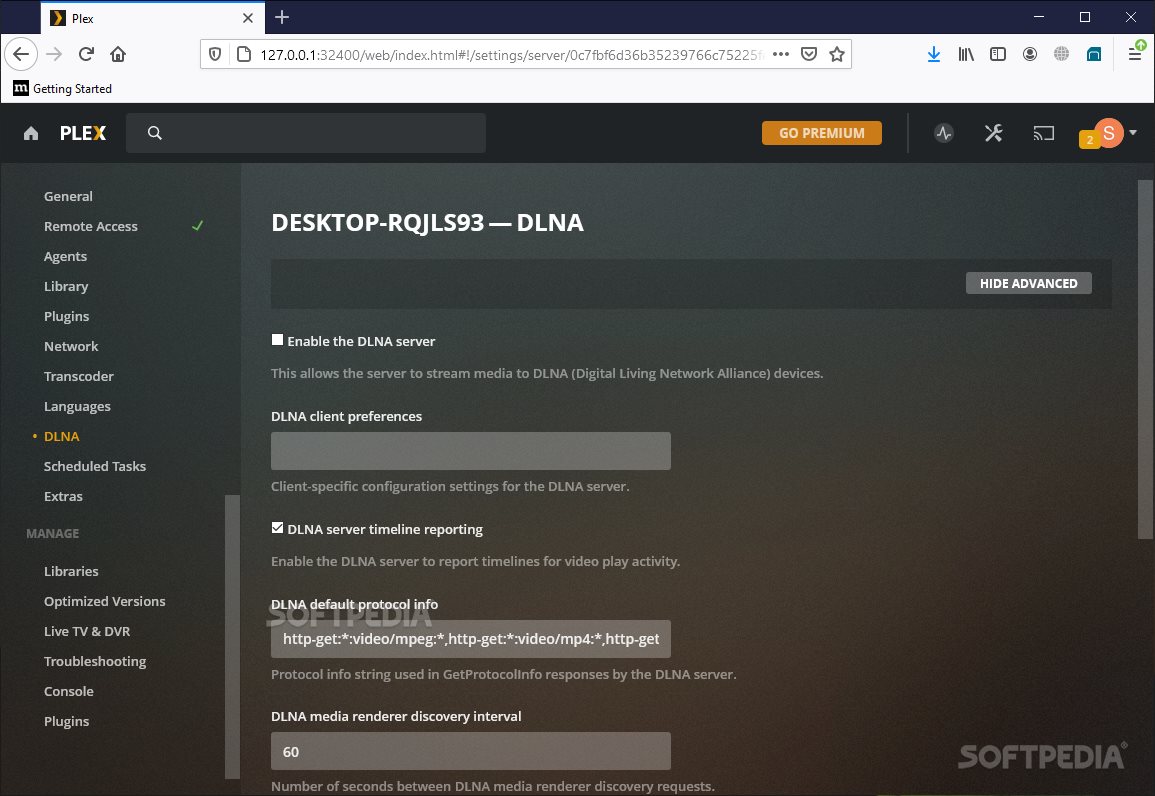Image resolution: width=1155 pixels, height=796 pixels.
Task: Open the Getting Started bookmark
Action: point(63,88)
